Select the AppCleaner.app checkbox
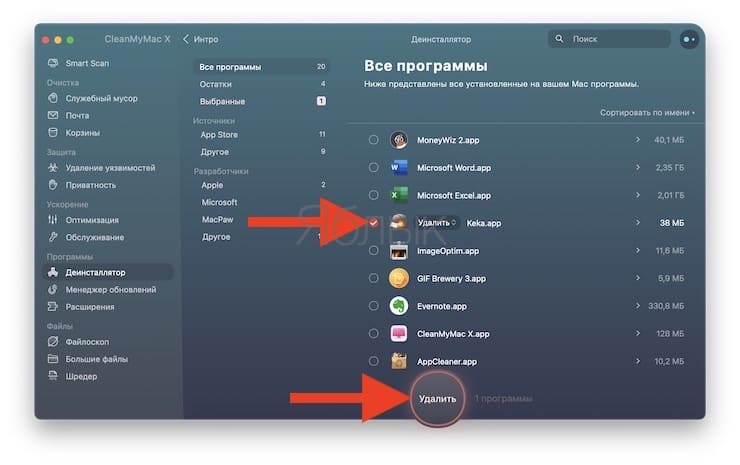This screenshot has width=740, height=465. pos(373,361)
